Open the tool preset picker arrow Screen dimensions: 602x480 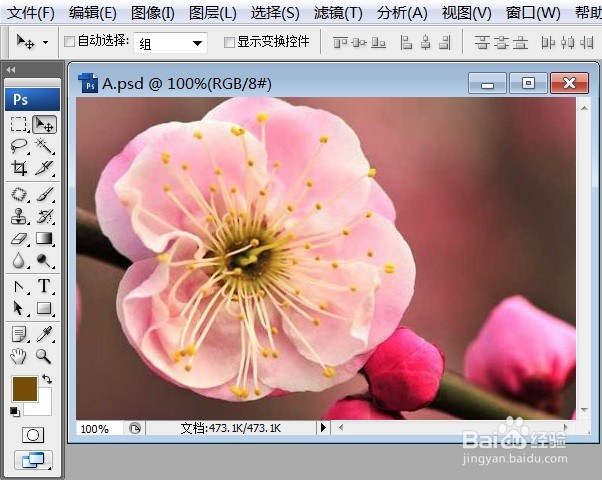[46, 42]
